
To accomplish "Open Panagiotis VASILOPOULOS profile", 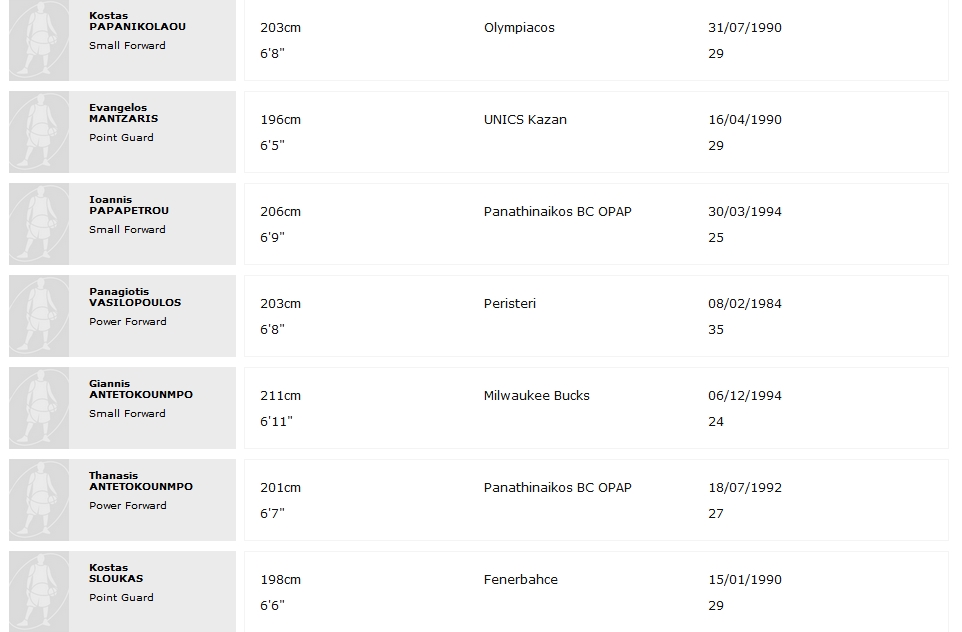I will click(135, 297).
